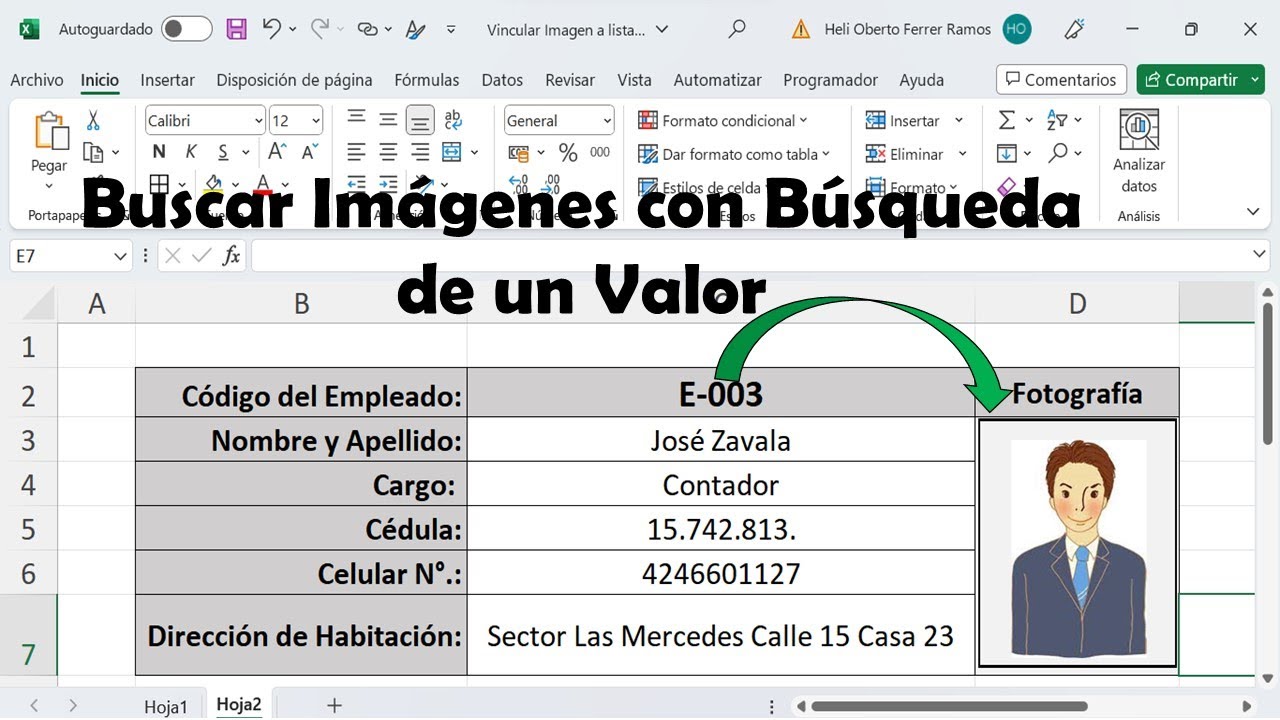Open the Programador tab
The width and height of the screenshot is (1280, 720).
click(x=830, y=80)
